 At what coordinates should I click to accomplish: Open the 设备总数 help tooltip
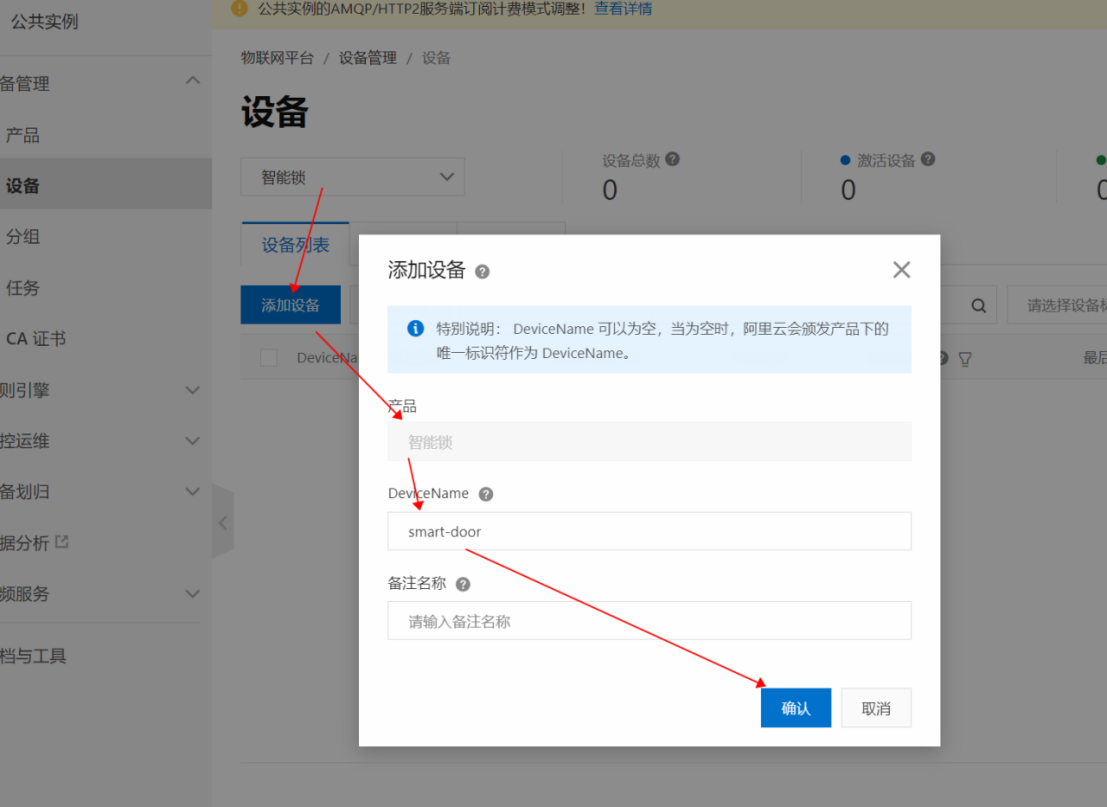672,158
